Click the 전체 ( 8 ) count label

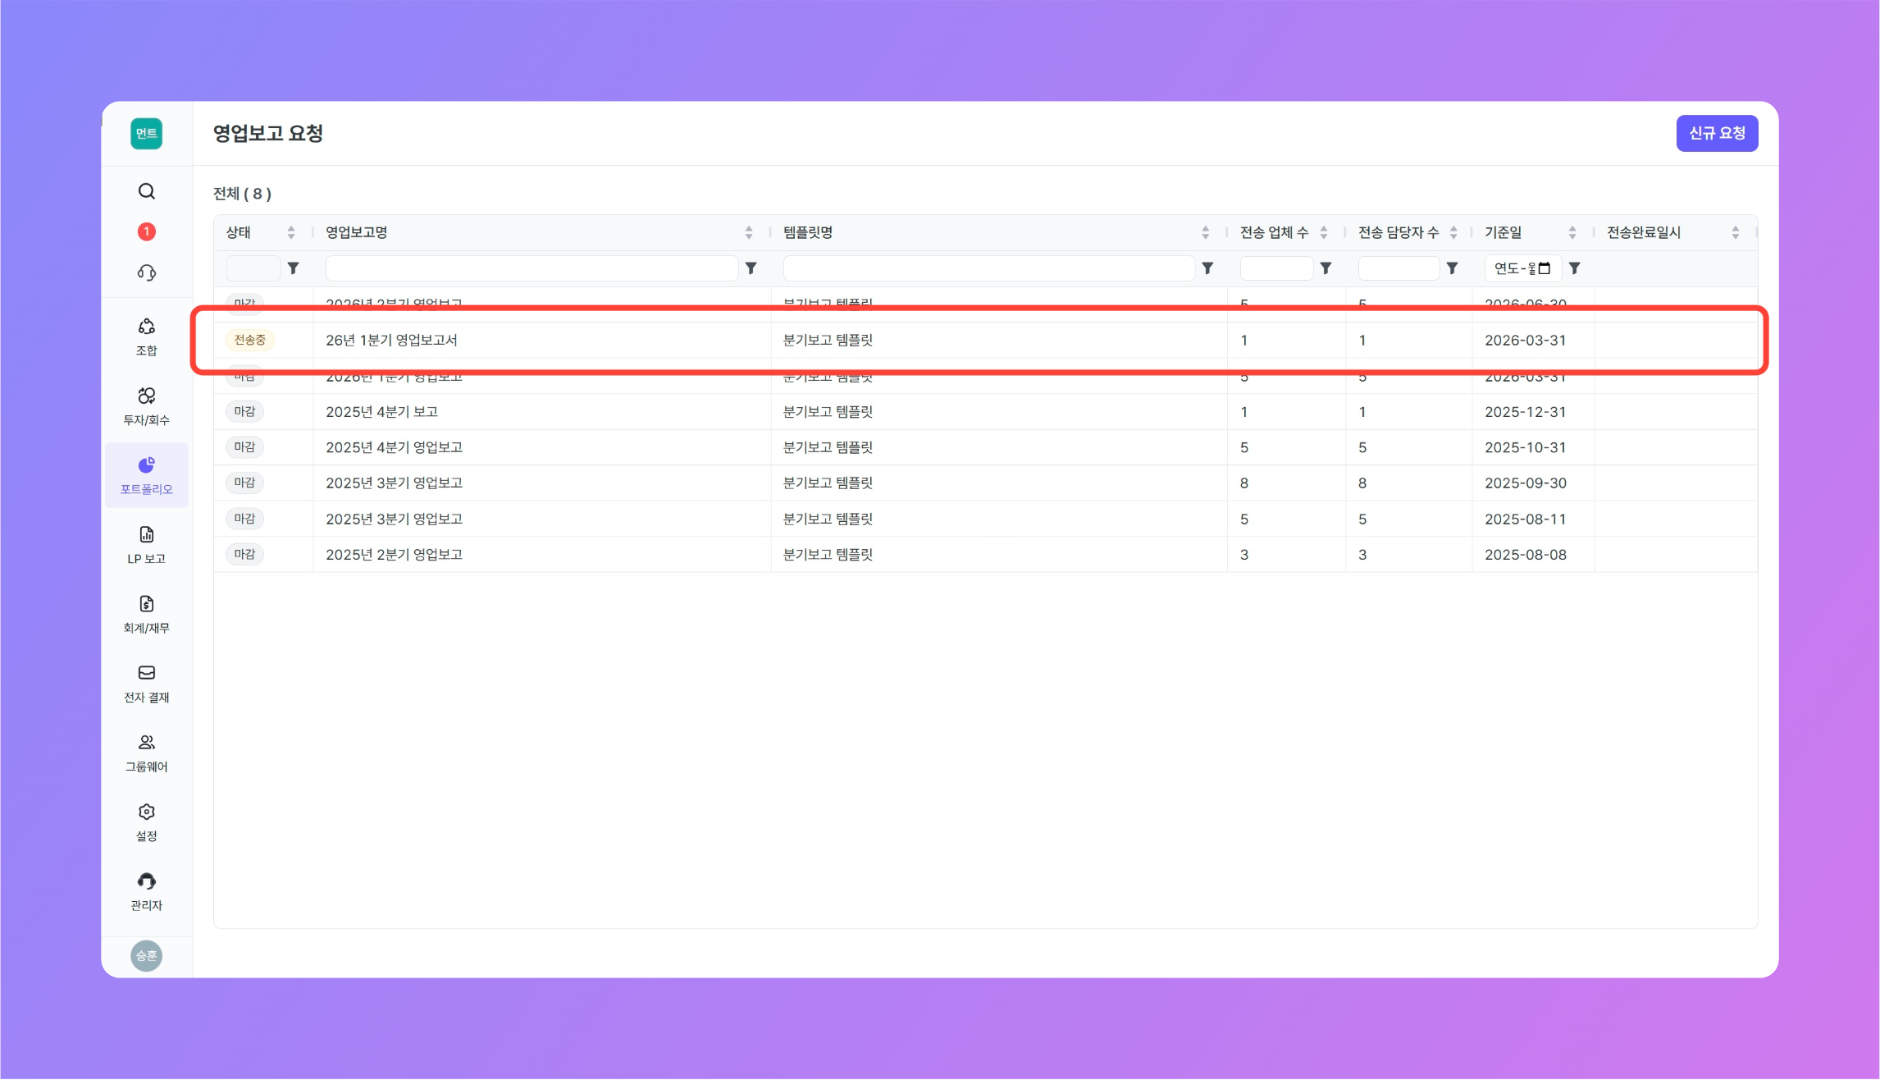point(242,194)
